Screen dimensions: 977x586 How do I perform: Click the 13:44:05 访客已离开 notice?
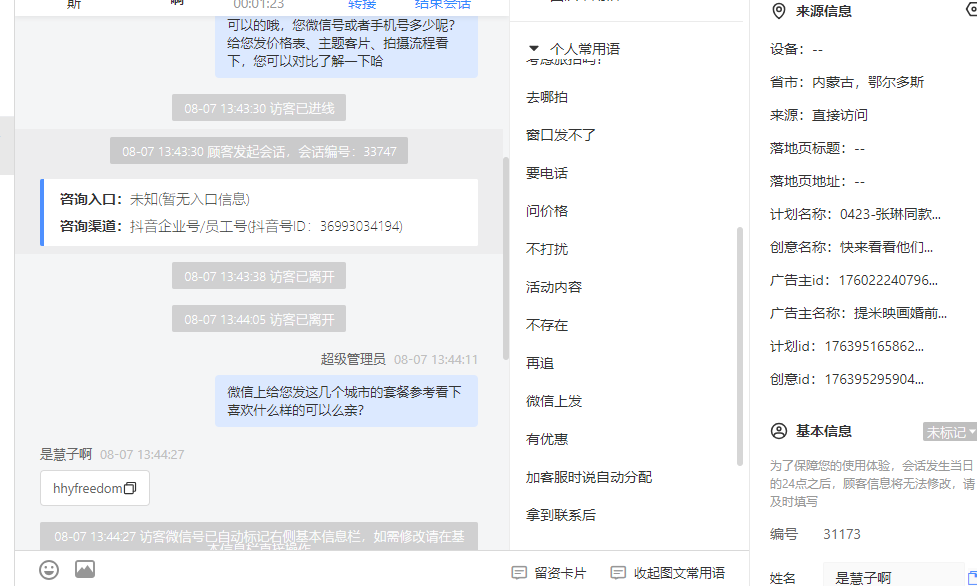[x=259, y=319]
